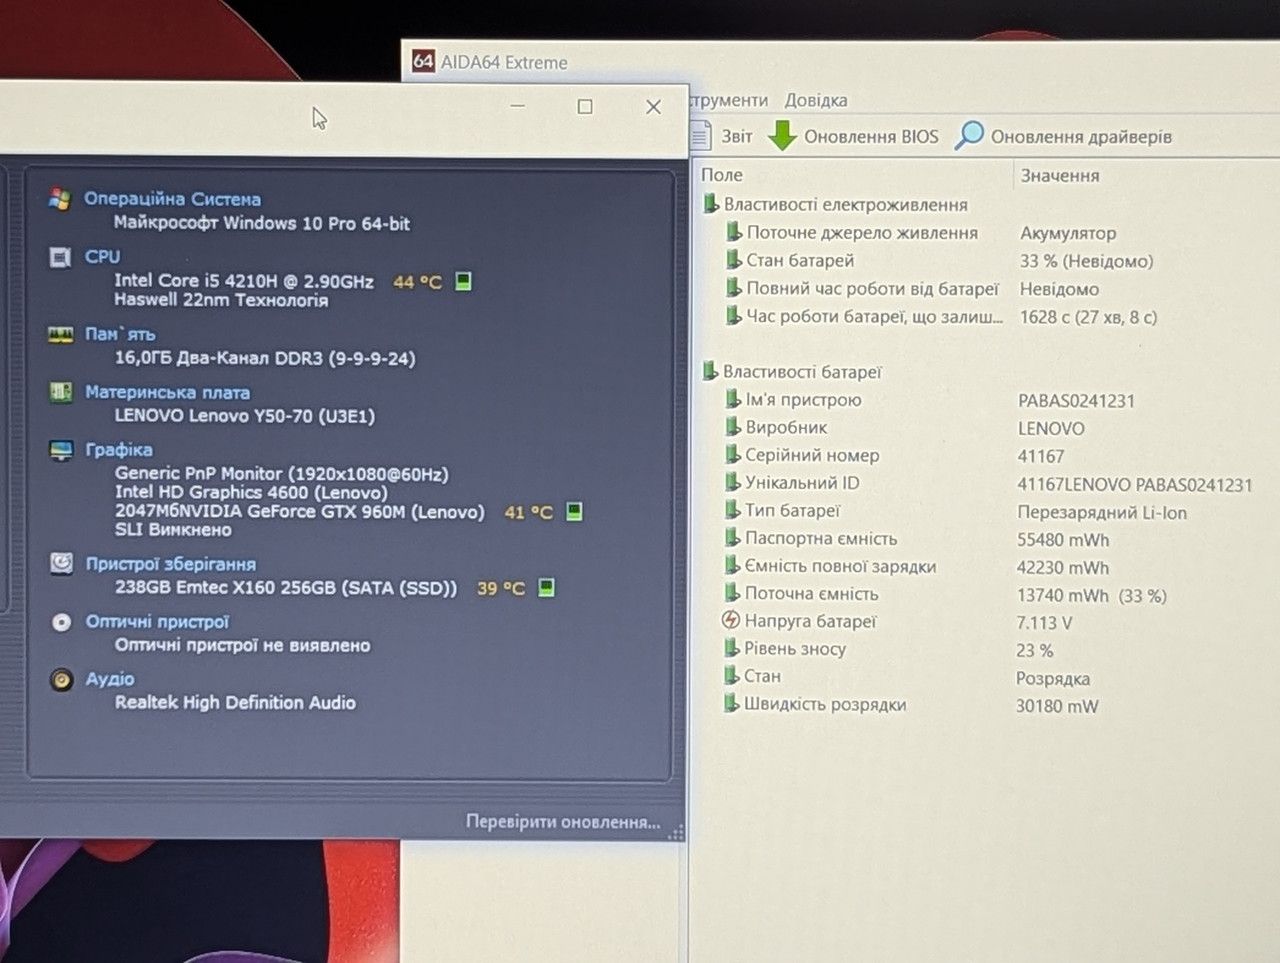This screenshot has width=1280, height=963.
Task: Click the Поле column header in AIDA64
Action: [x=722, y=175]
